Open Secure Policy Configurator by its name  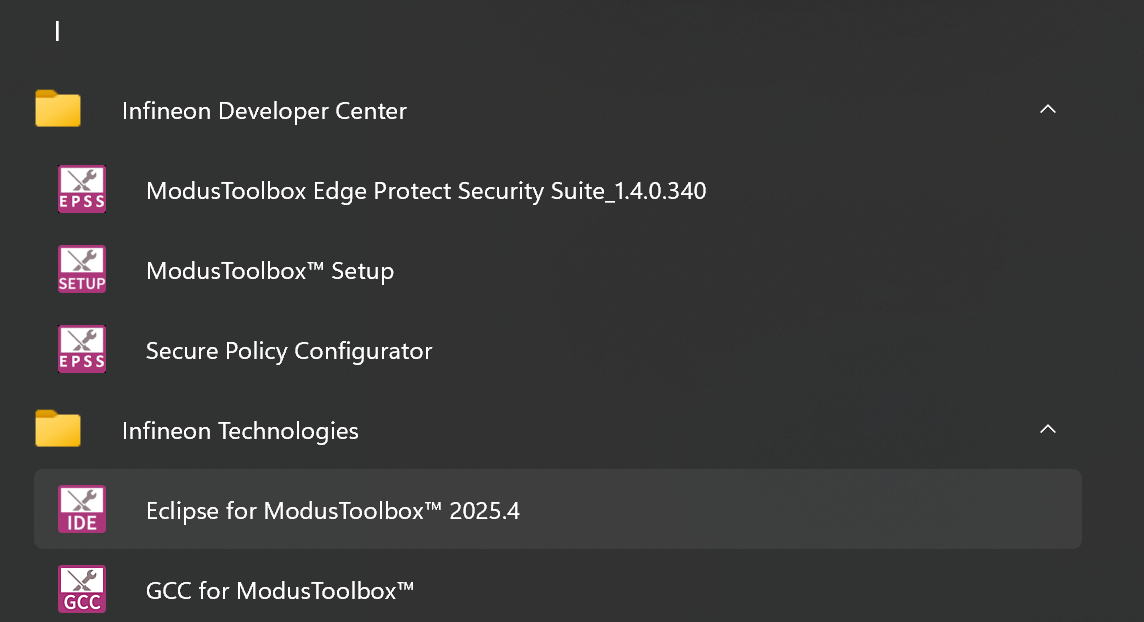click(289, 351)
